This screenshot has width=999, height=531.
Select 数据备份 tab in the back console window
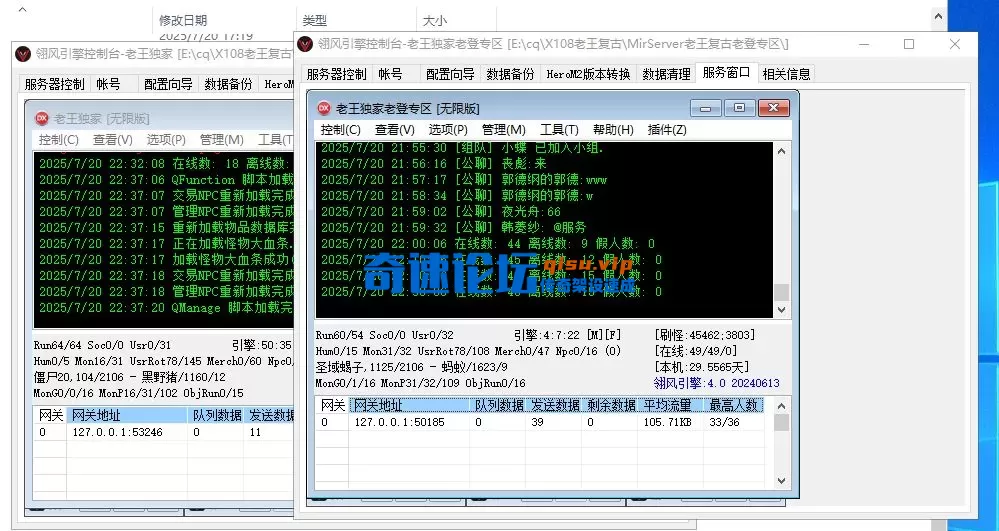pos(228,84)
